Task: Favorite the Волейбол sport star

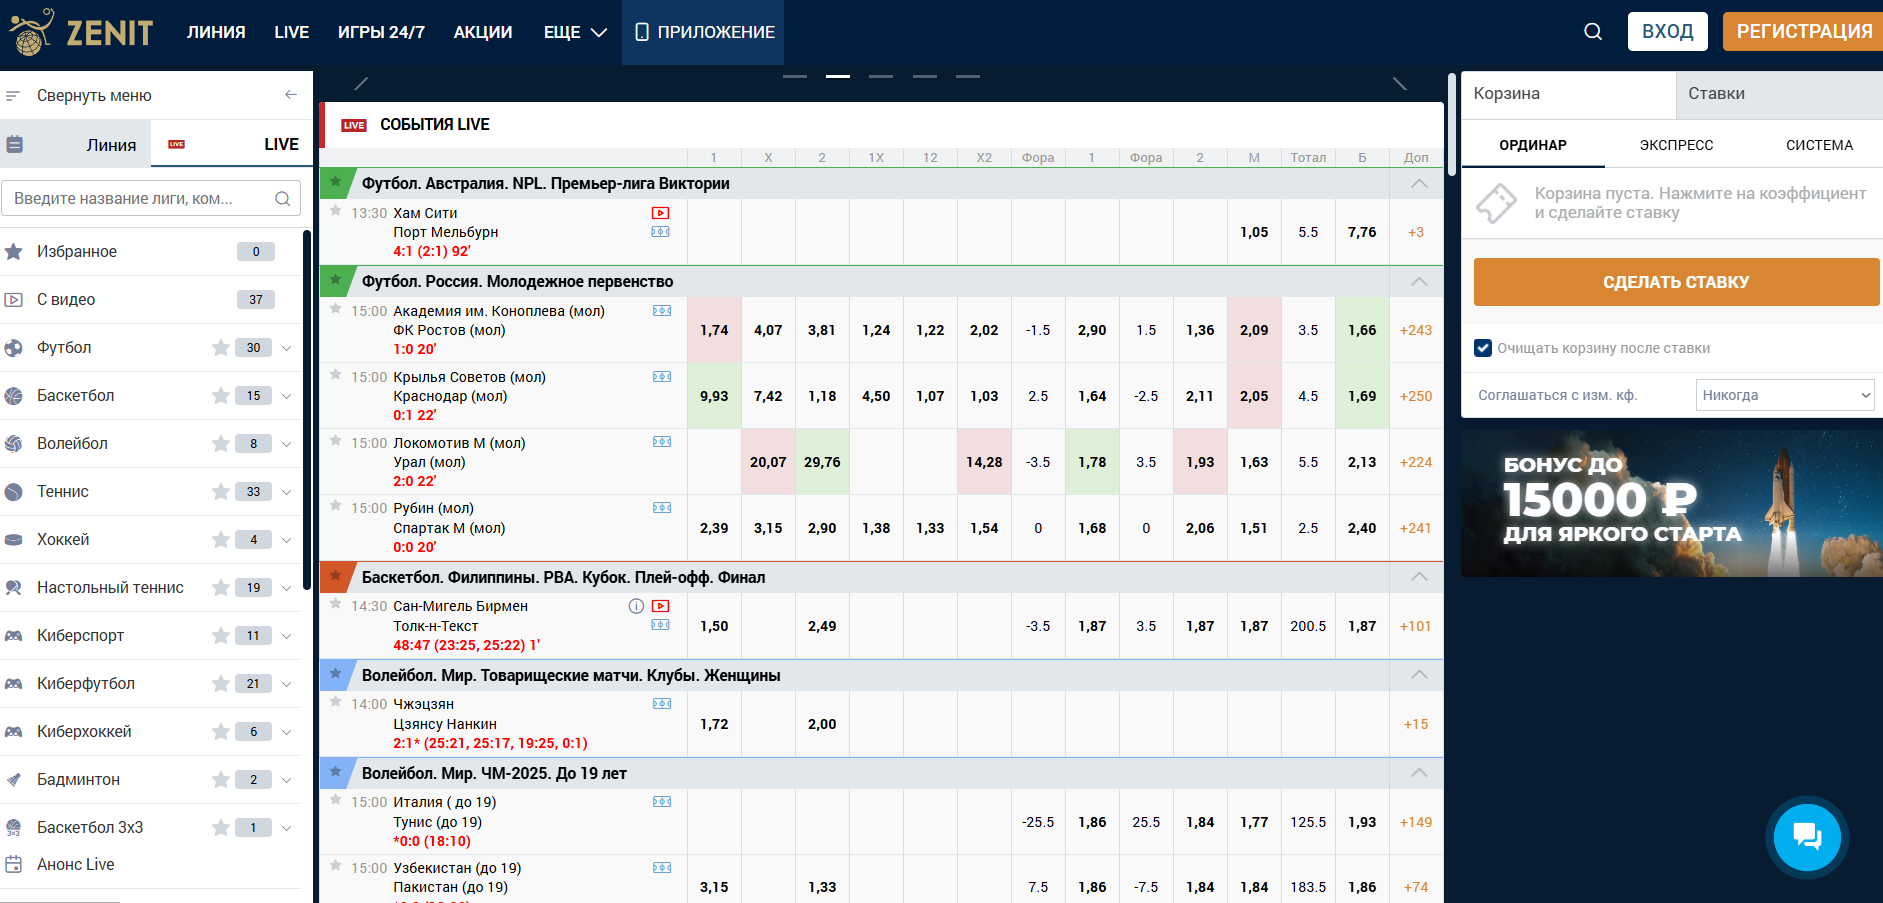Action: coord(221,444)
